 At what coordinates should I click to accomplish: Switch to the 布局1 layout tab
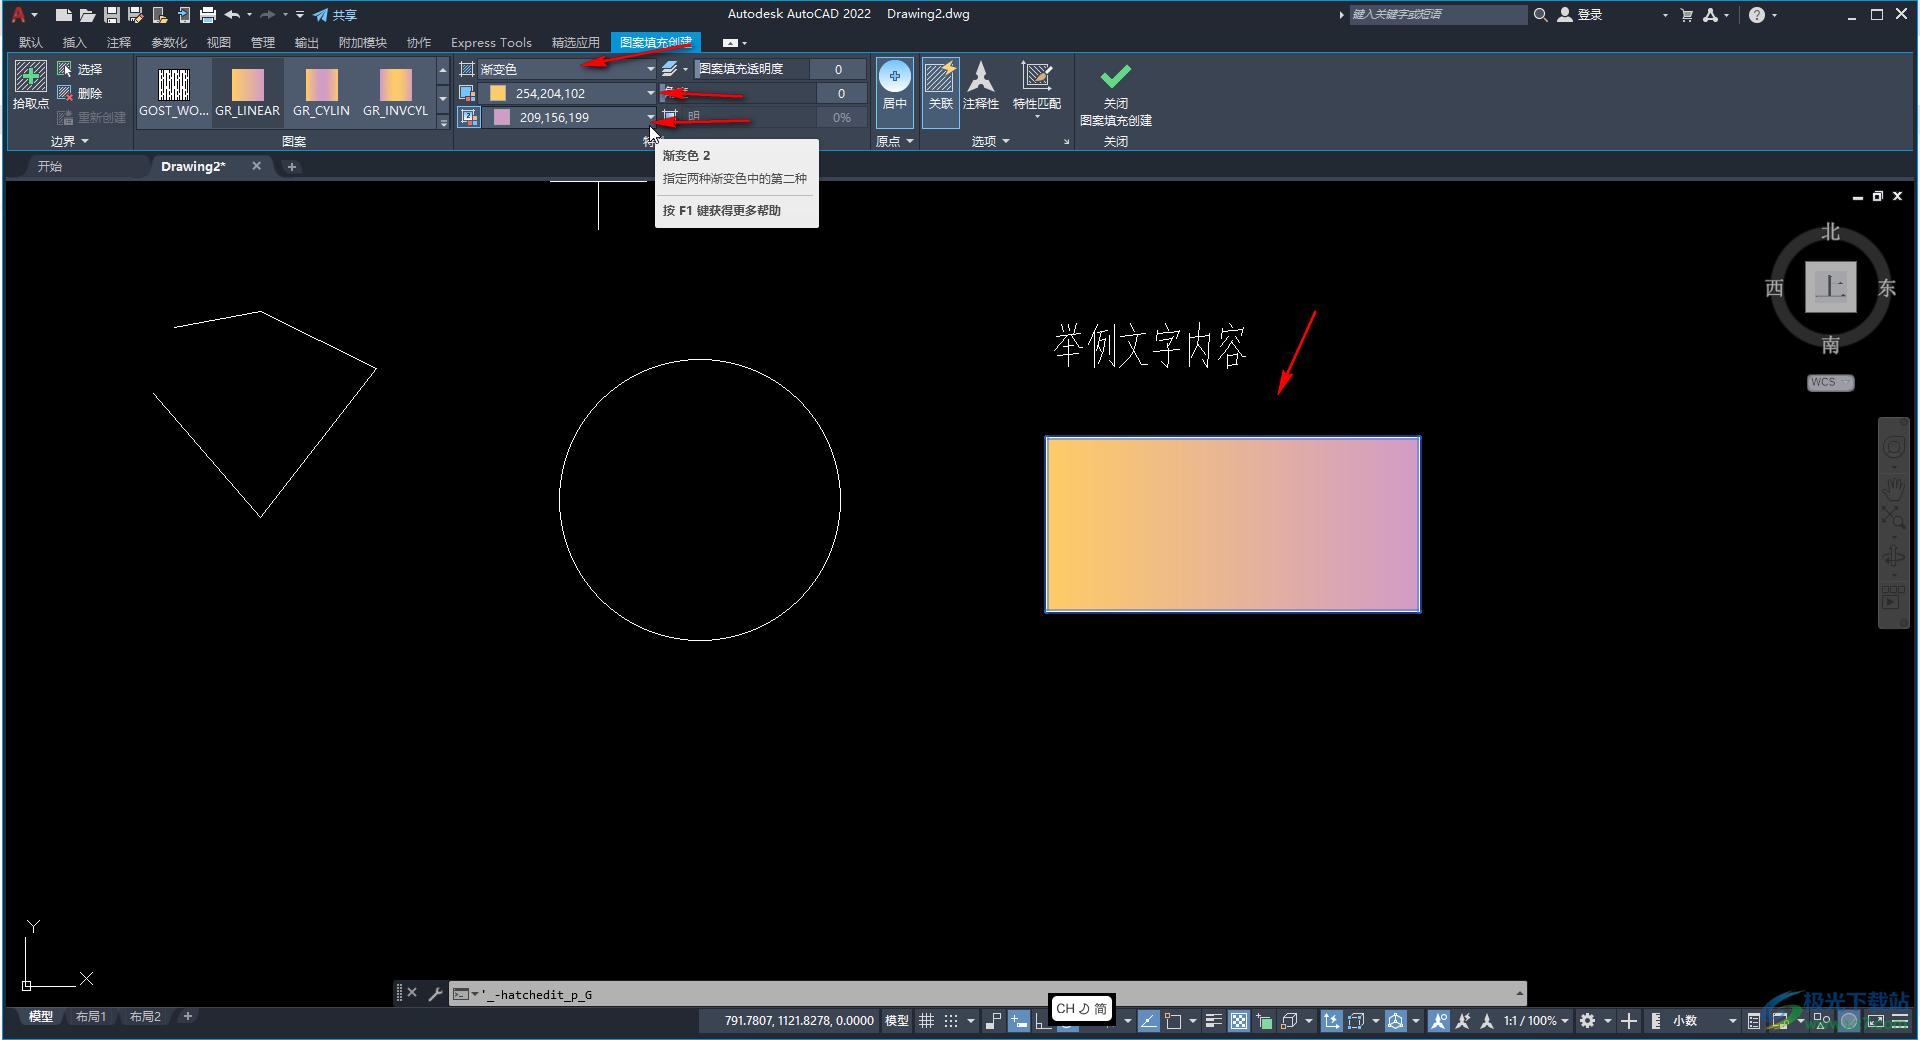point(91,1017)
